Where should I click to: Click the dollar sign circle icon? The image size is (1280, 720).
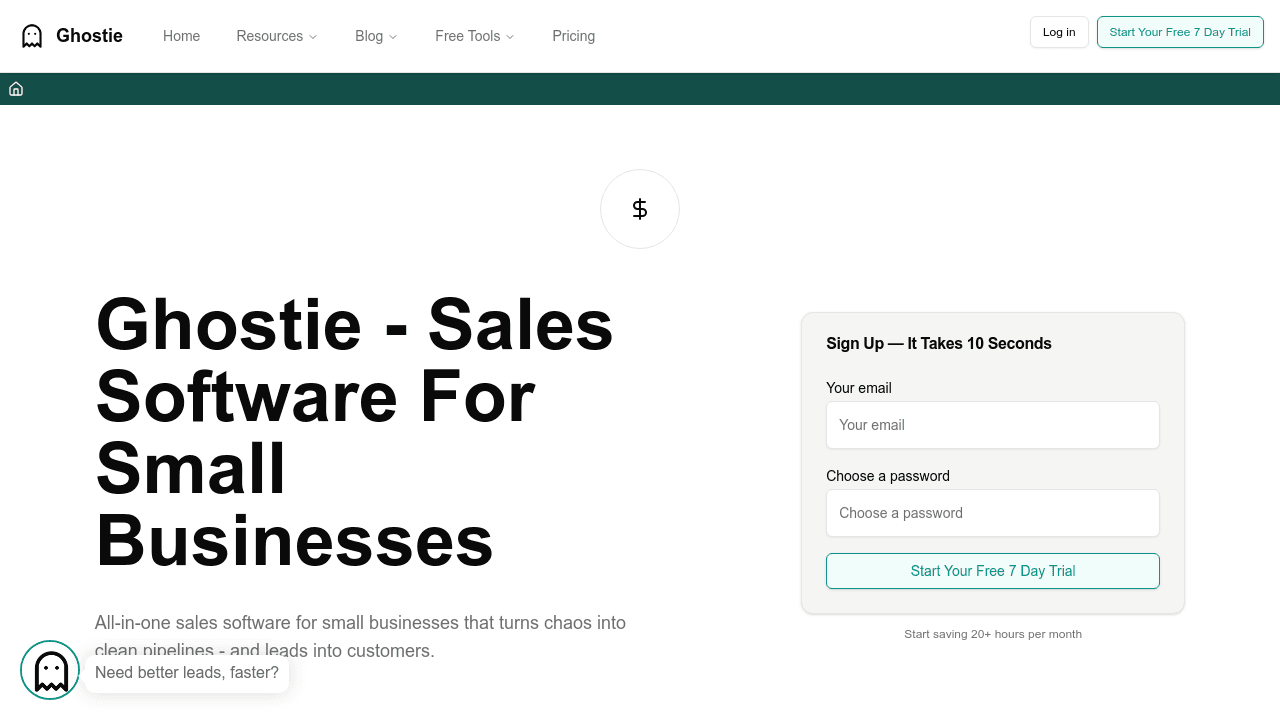point(640,209)
